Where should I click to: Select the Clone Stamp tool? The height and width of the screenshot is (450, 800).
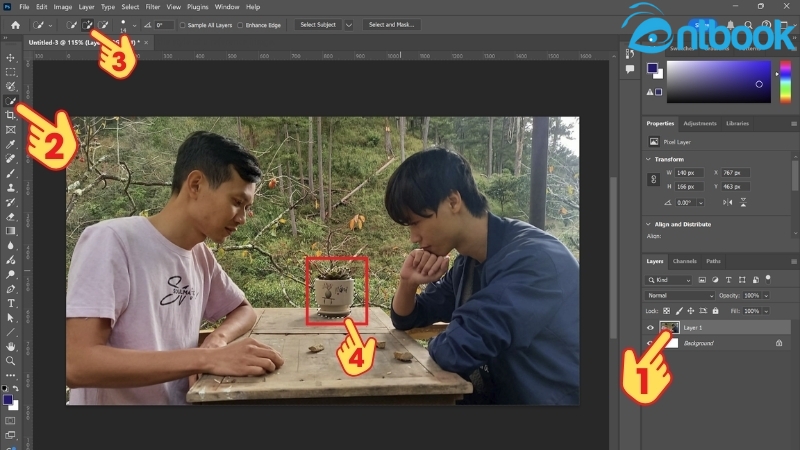click(x=10, y=188)
